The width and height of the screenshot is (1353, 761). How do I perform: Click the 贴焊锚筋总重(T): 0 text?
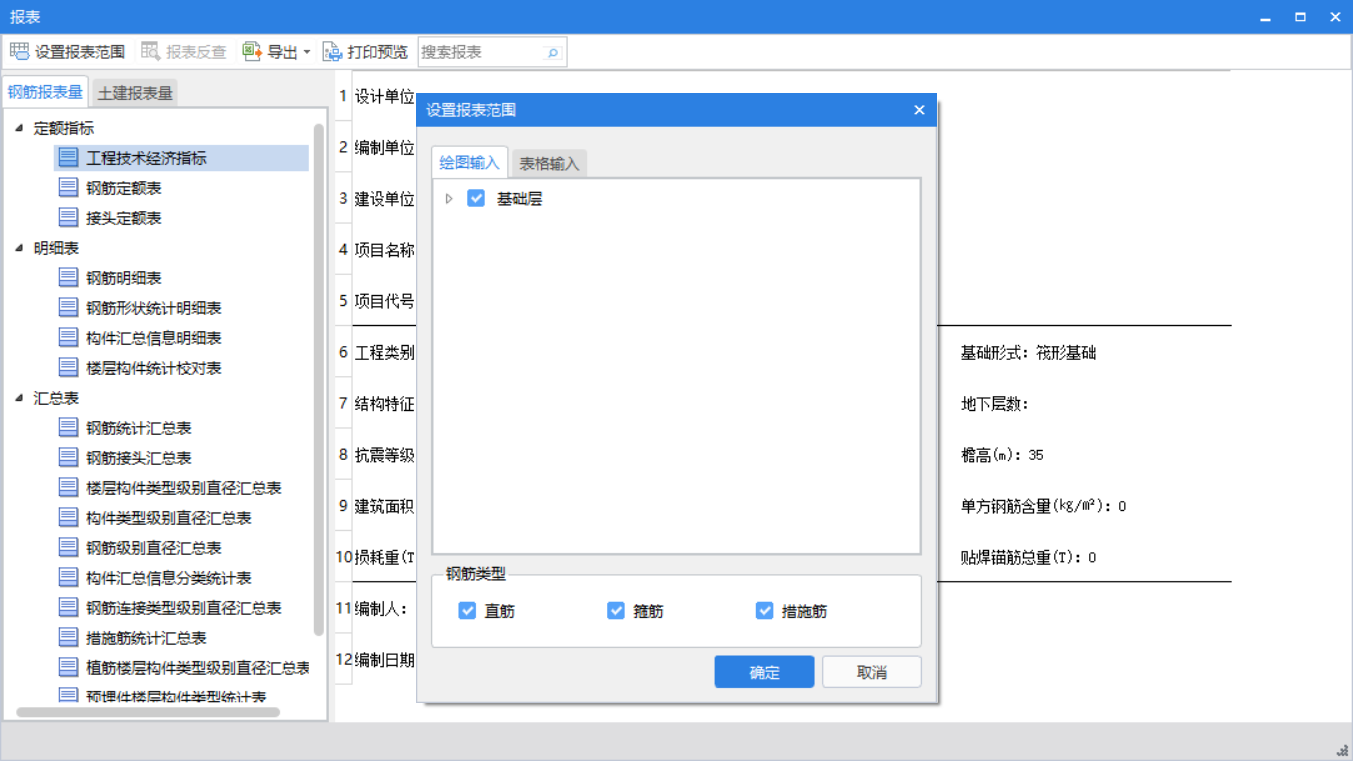(1028, 557)
